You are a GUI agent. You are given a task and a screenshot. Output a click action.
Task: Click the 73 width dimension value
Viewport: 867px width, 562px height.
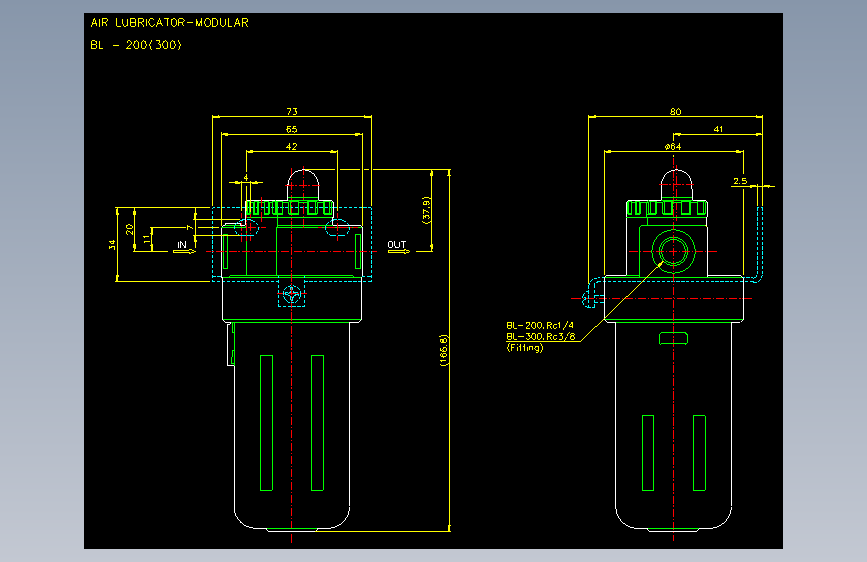[x=292, y=112]
